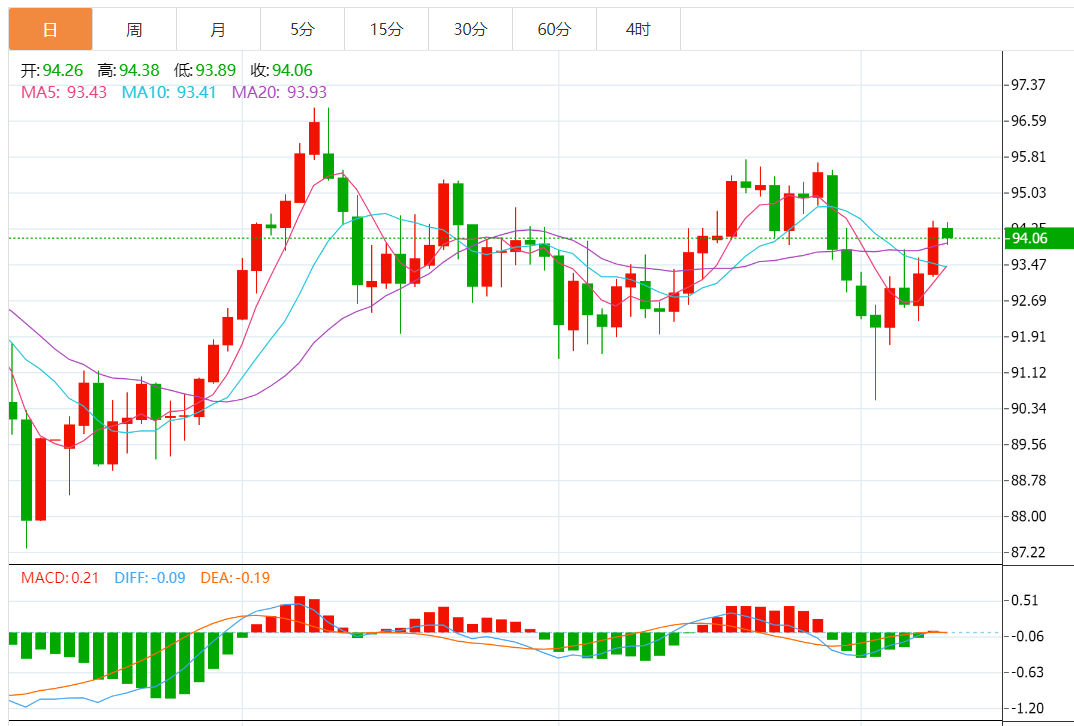Click the high price 高:94.38

pos(129,70)
